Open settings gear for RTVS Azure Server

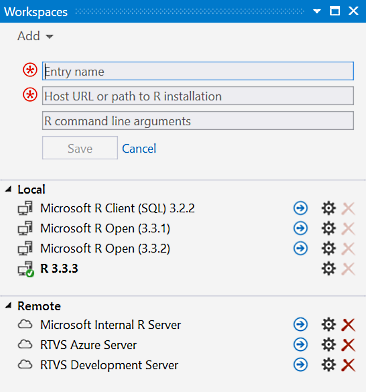point(328,344)
